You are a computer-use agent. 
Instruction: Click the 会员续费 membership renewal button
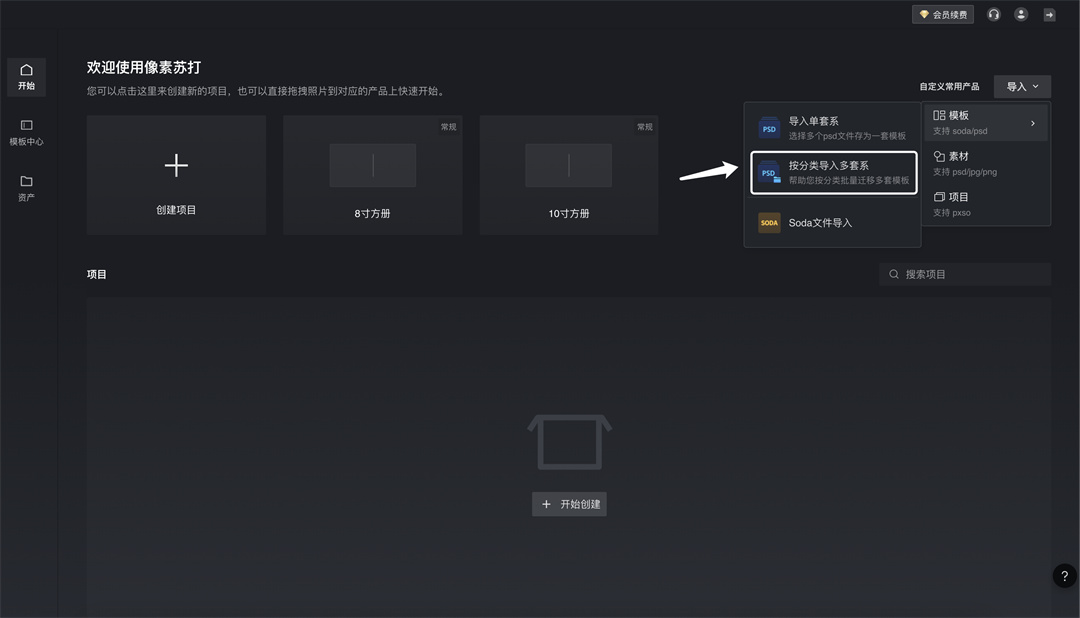[942, 14]
